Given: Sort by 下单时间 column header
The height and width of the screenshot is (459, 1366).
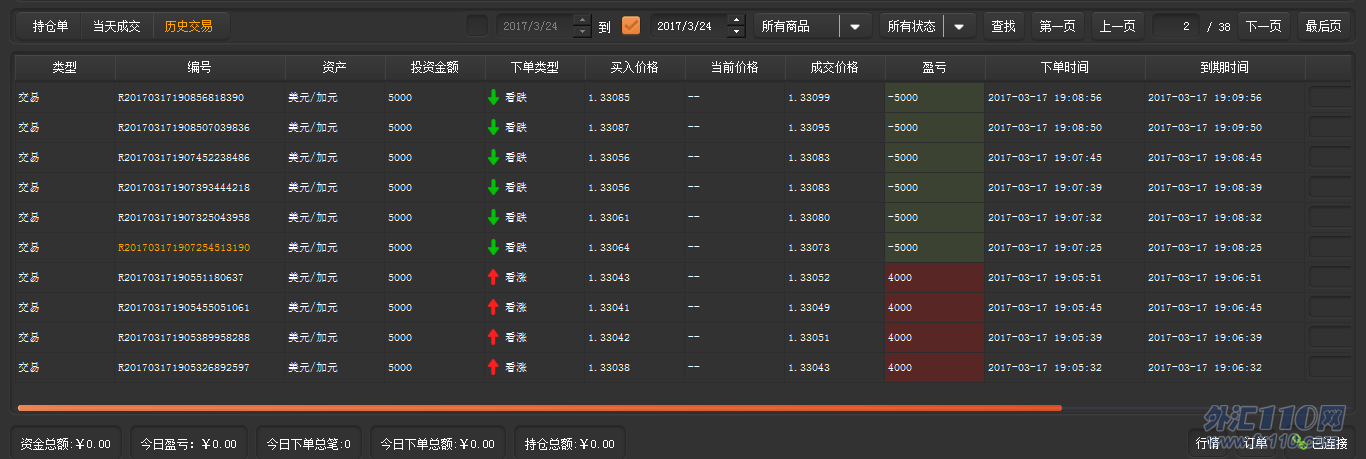Looking at the screenshot, I should pyautogui.click(x=1065, y=67).
